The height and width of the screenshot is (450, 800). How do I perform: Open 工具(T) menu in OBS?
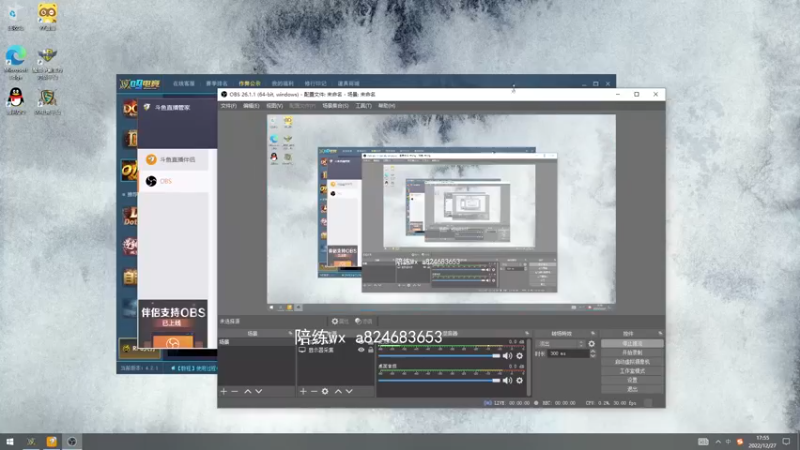coord(363,106)
